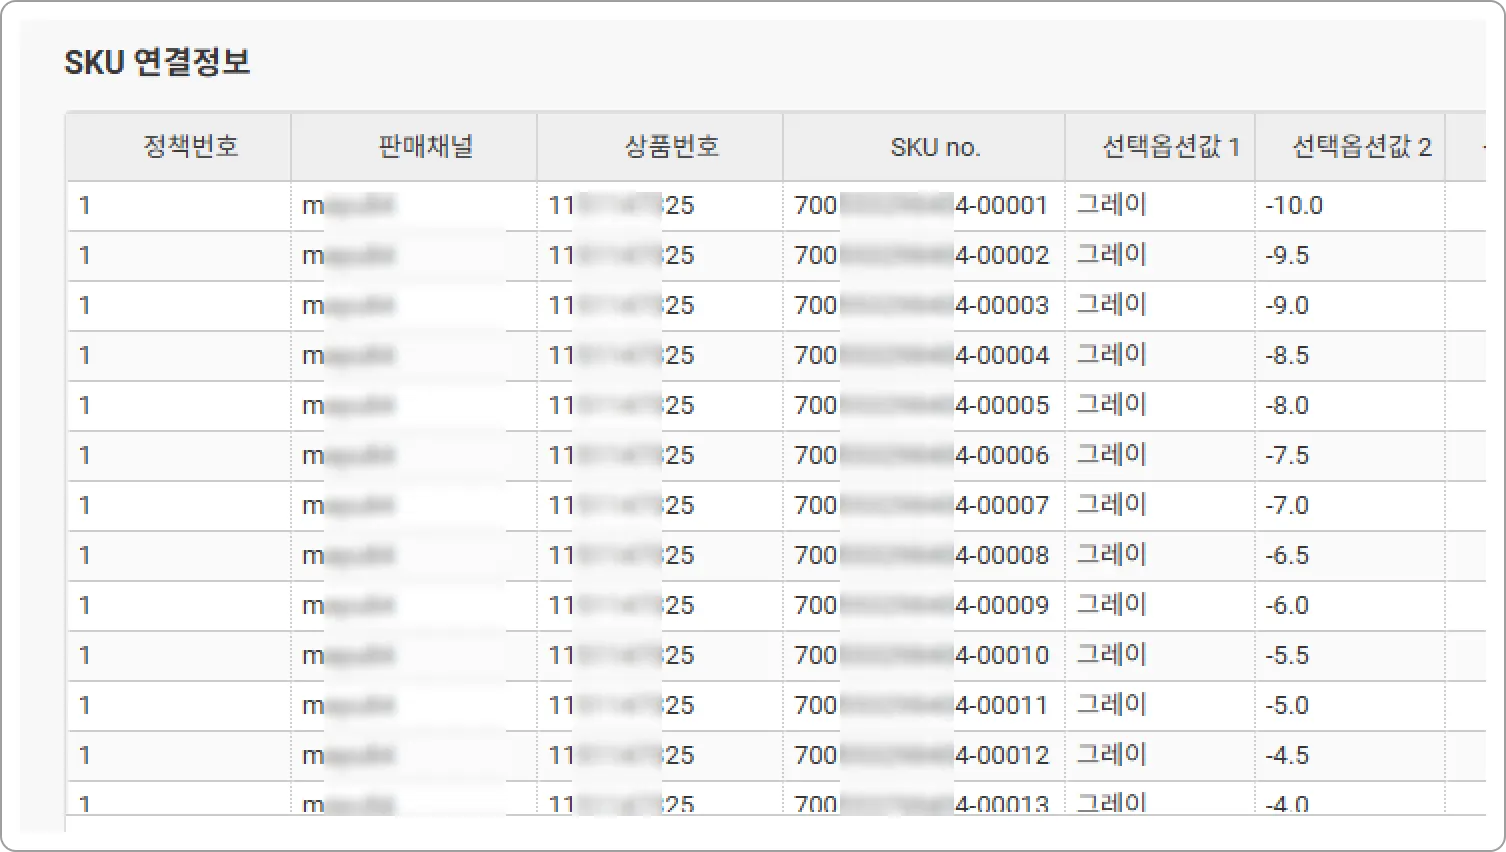Image resolution: width=1506 pixels, height=852 pixels.
Task: Click 정책번호 cell in the -9.0 row
Action: pyautogui.click(x=179, y=306)
